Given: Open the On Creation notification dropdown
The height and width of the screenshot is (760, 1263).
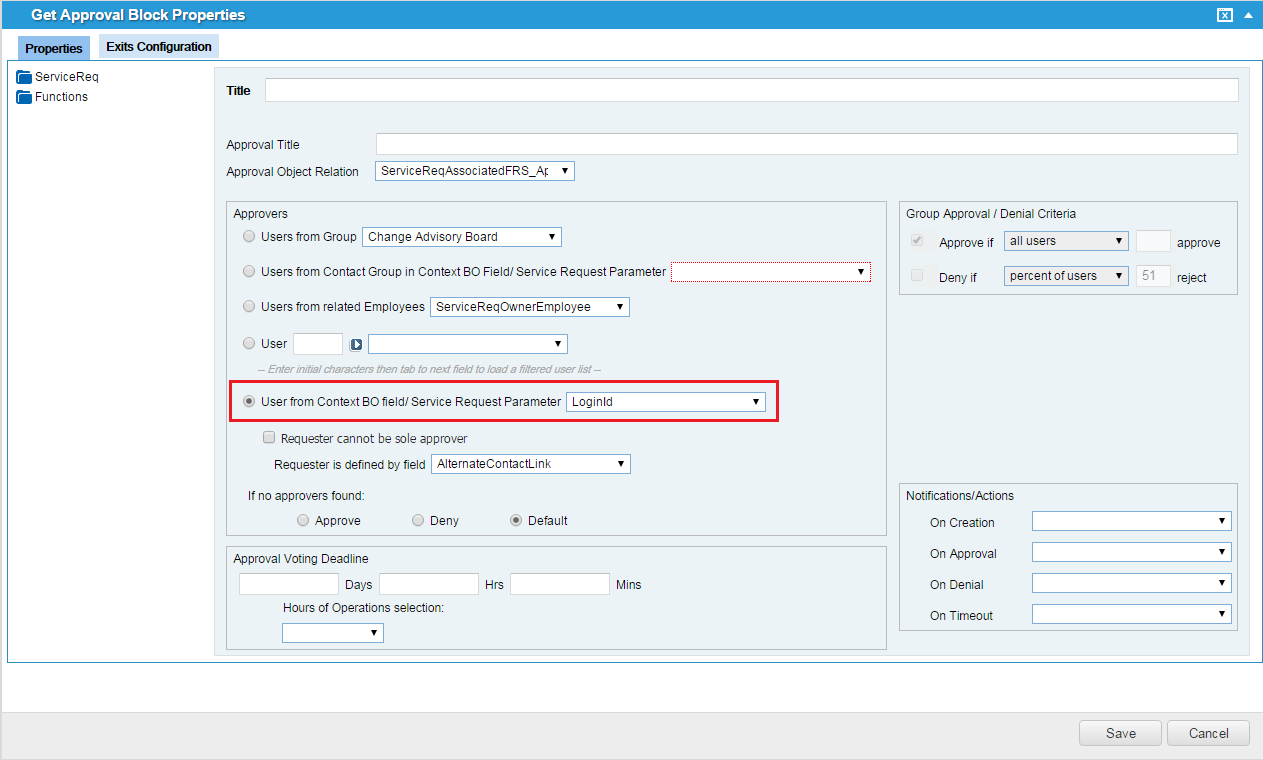Looking at the screenshot, I should pos(1131,521).
